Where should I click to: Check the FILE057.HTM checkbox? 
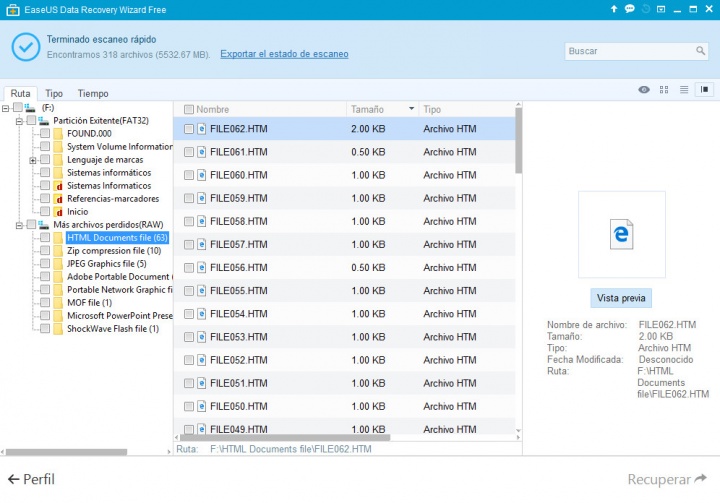189,244
